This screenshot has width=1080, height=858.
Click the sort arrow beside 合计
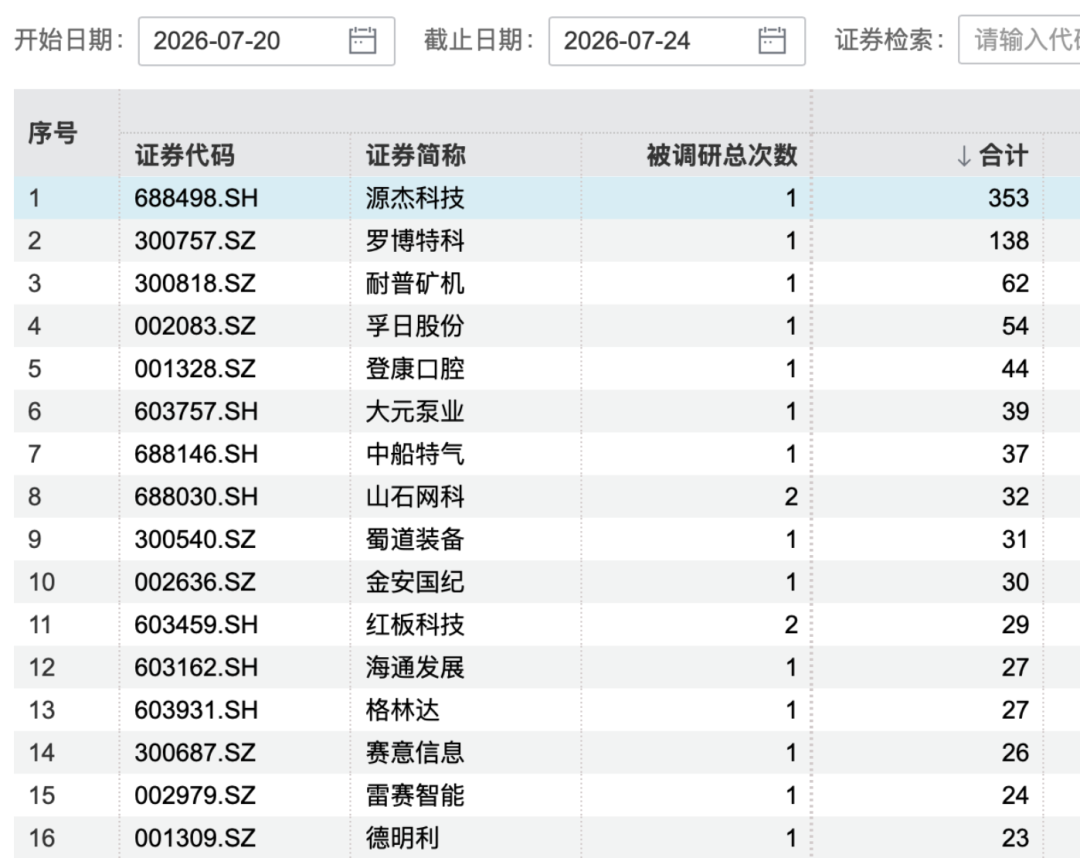coord(964,156)
